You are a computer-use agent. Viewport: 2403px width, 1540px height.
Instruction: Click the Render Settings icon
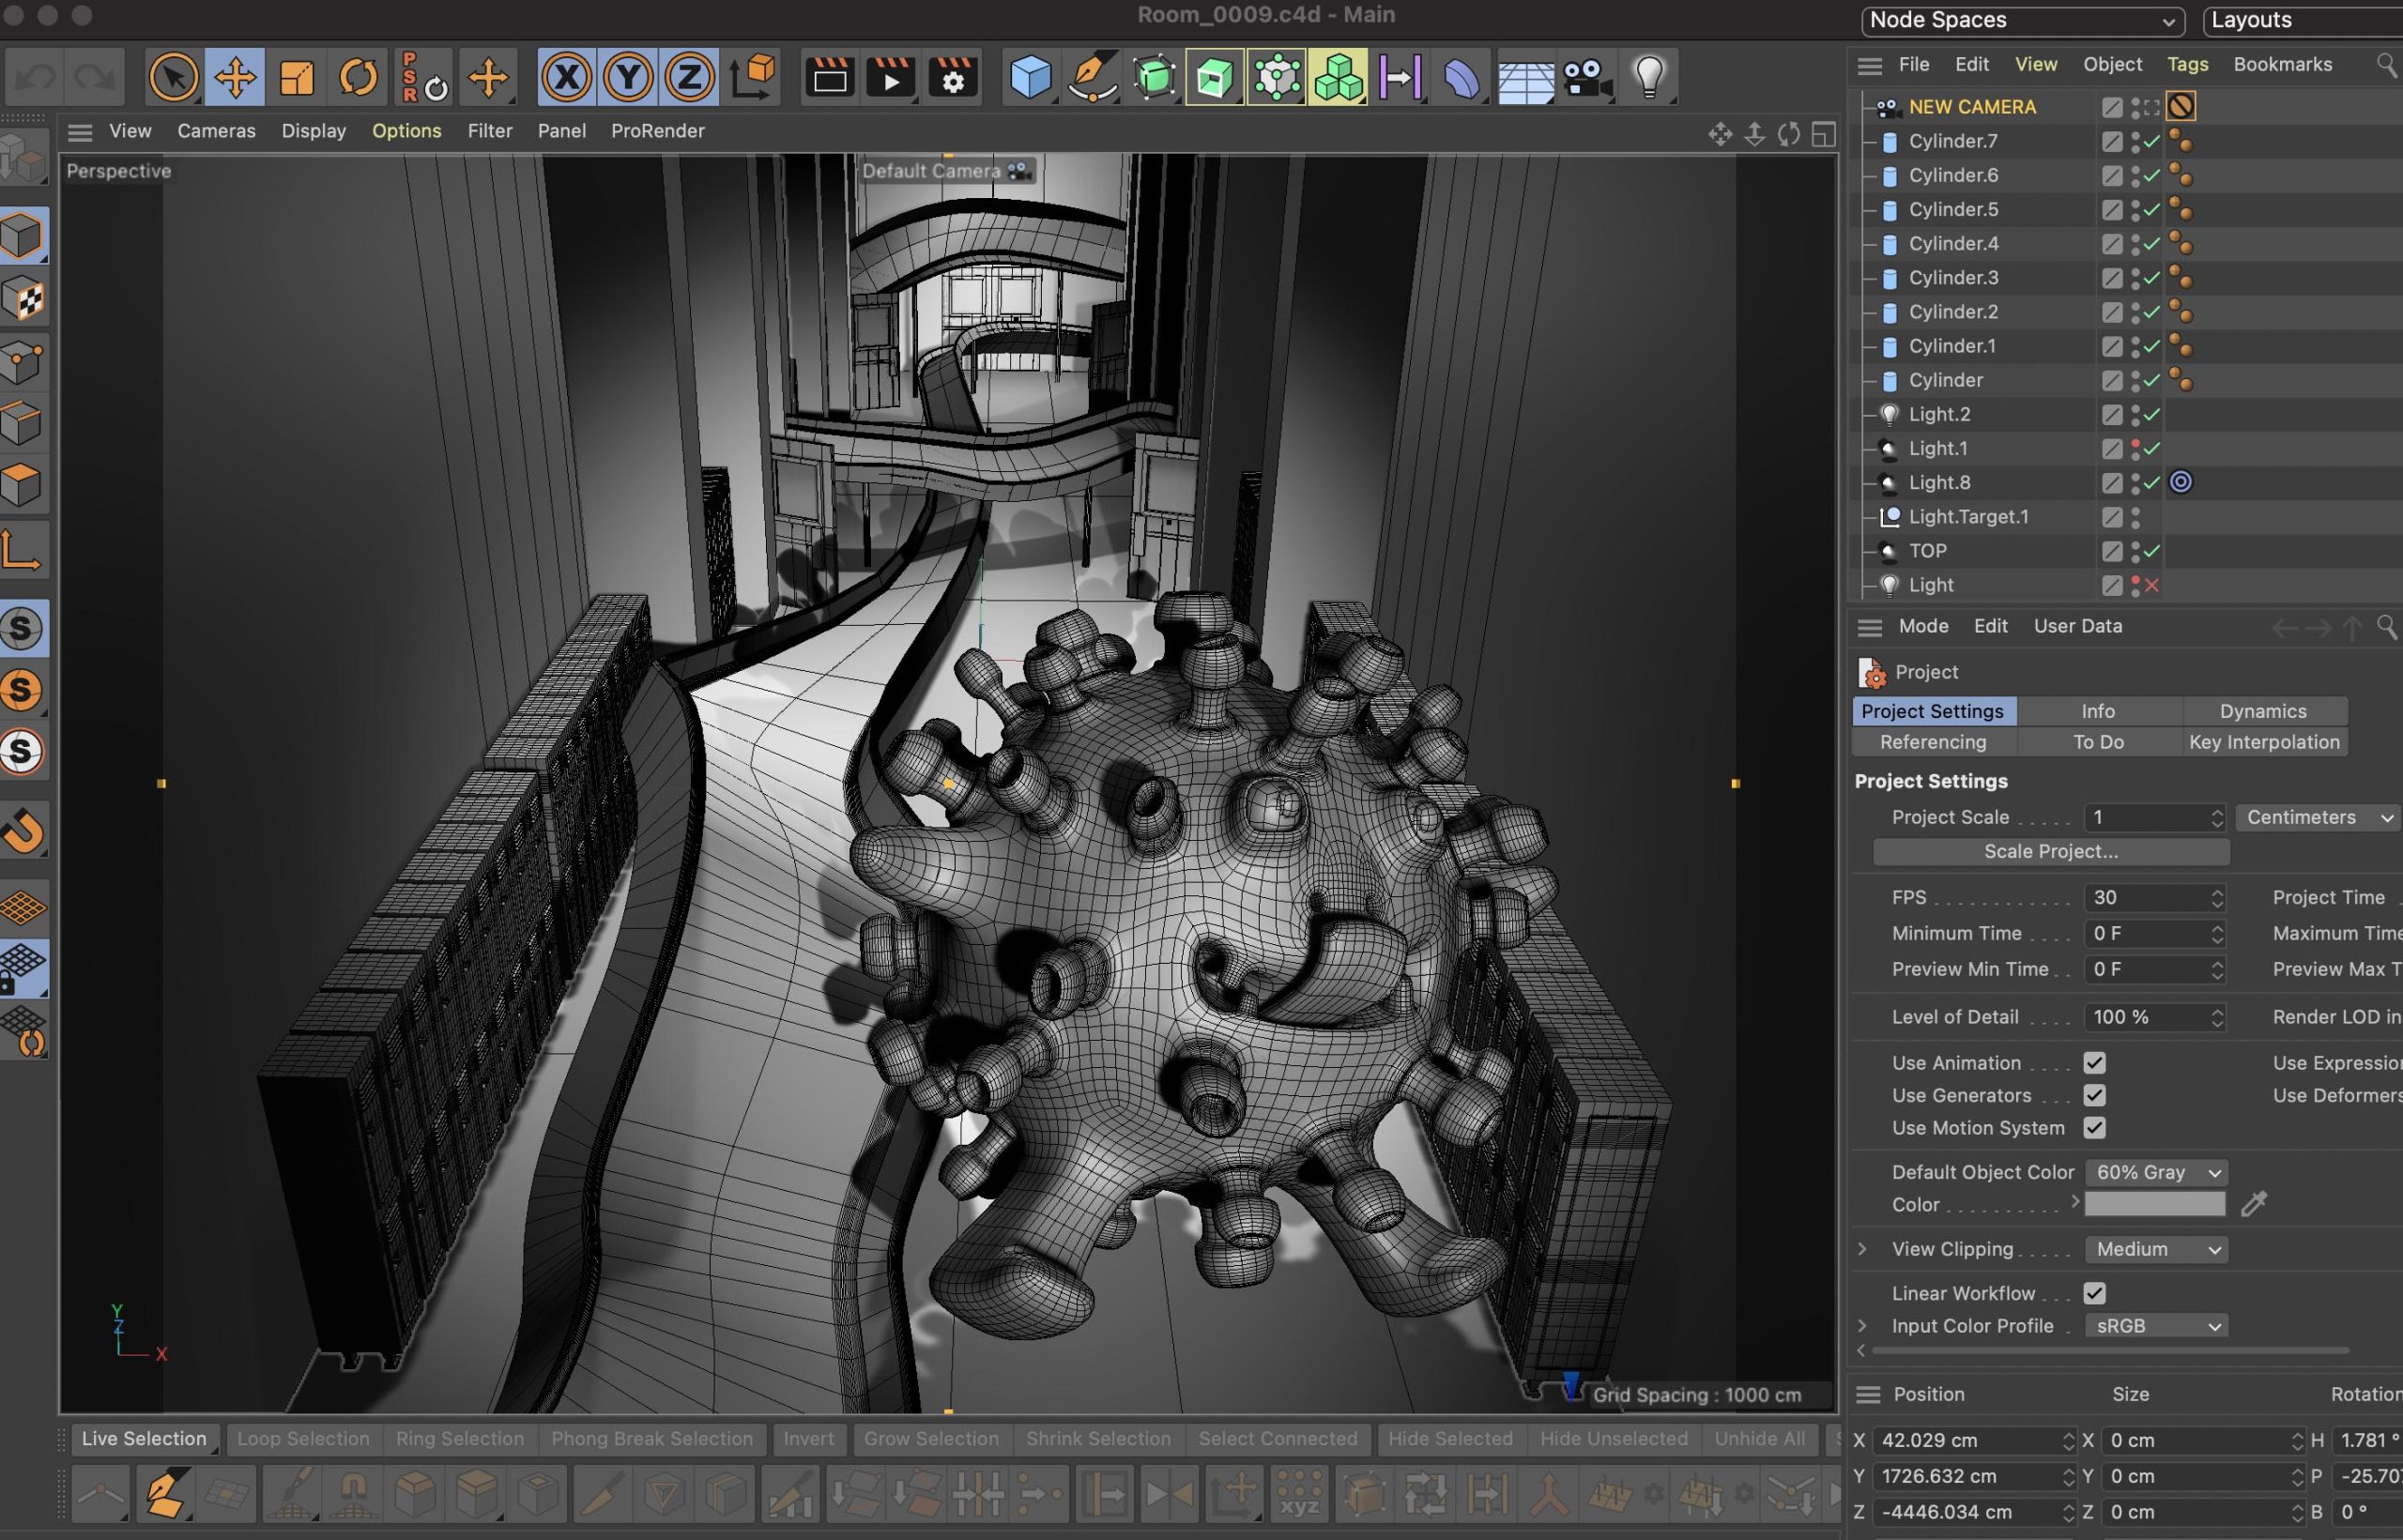(x=951, y=75)
